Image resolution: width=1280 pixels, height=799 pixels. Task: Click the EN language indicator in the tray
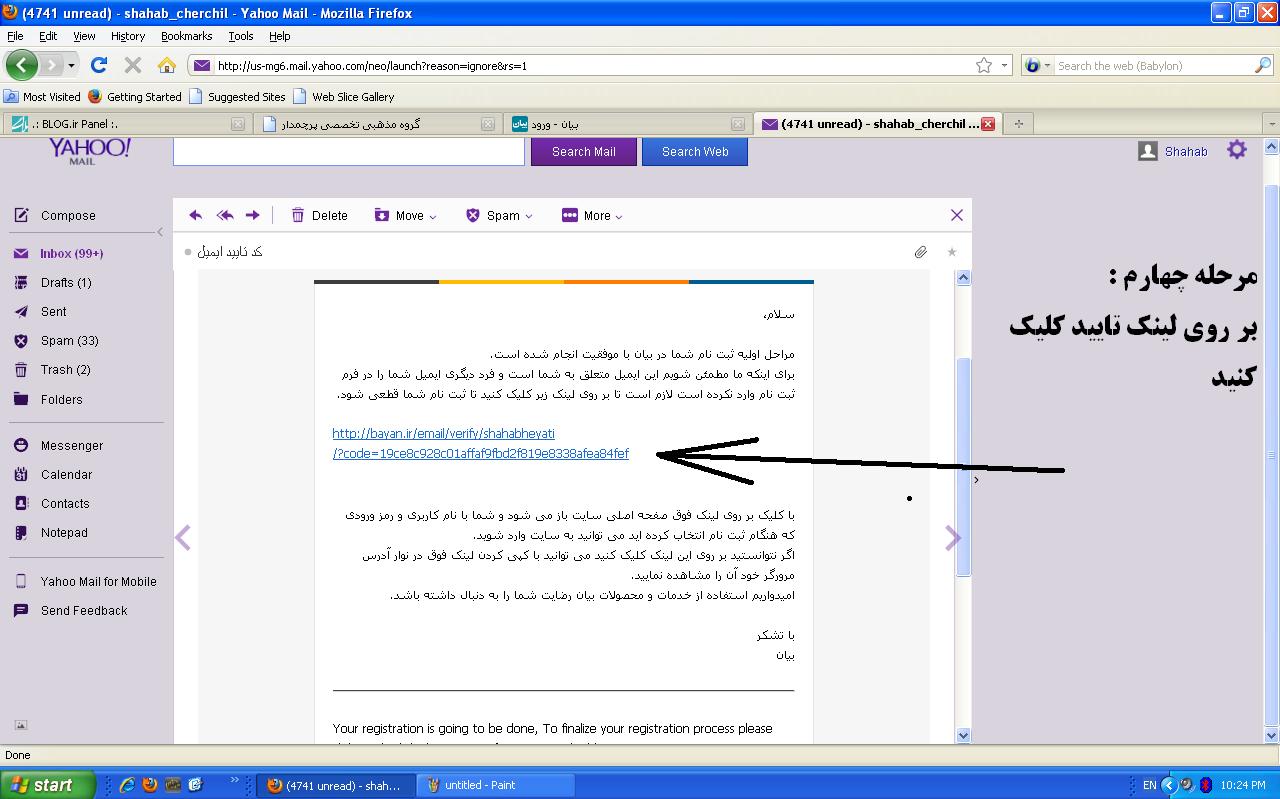[x=1150, y=785]
